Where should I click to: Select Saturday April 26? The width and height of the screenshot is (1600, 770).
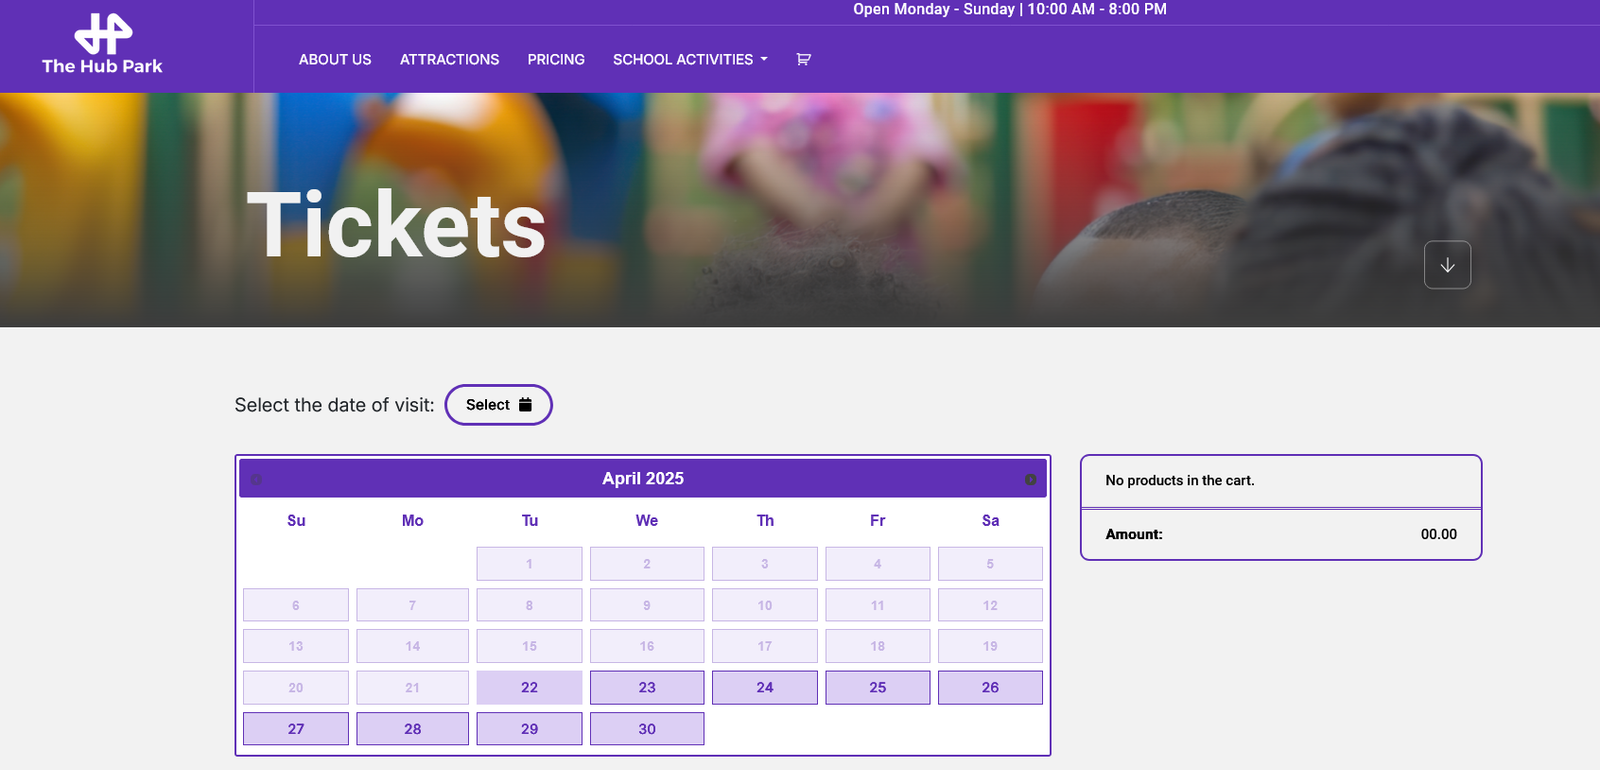coord(990,688)
